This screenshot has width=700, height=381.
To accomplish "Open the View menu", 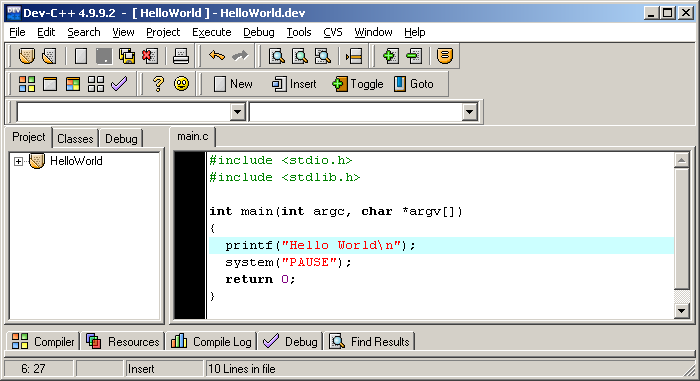I will (x=123, y=32).
